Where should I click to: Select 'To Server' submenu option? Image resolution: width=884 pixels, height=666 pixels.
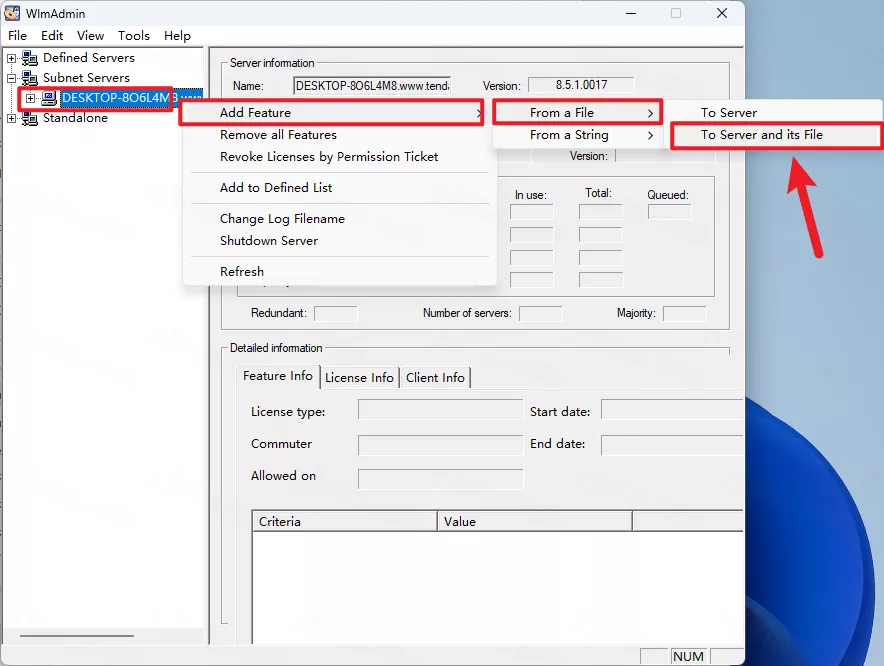pos(728,113)
